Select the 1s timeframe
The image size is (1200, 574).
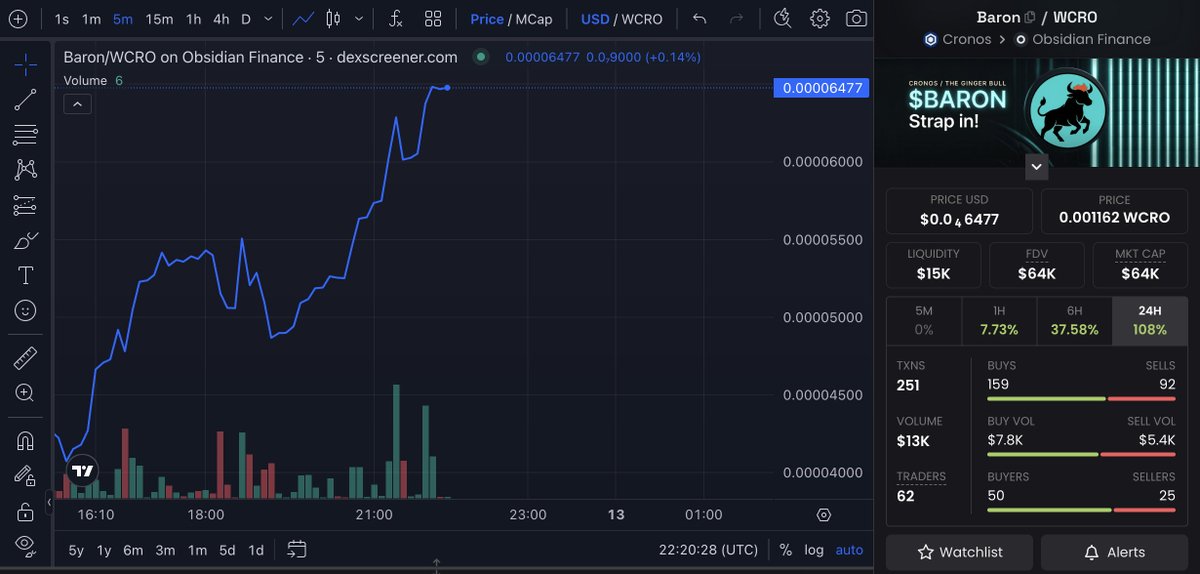pos(62,19)
